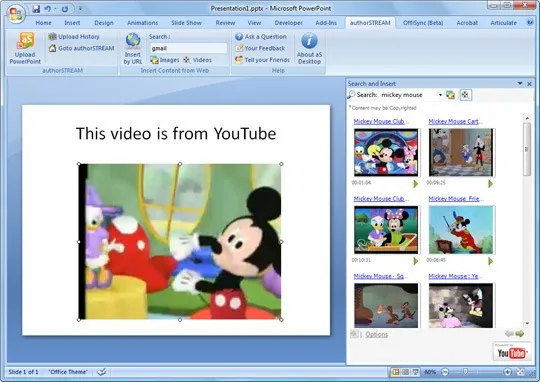Screen dimensions: 540x382
Task: Open the Add-Ins tab
Action: pyautogui.click(x=326, y=23)
